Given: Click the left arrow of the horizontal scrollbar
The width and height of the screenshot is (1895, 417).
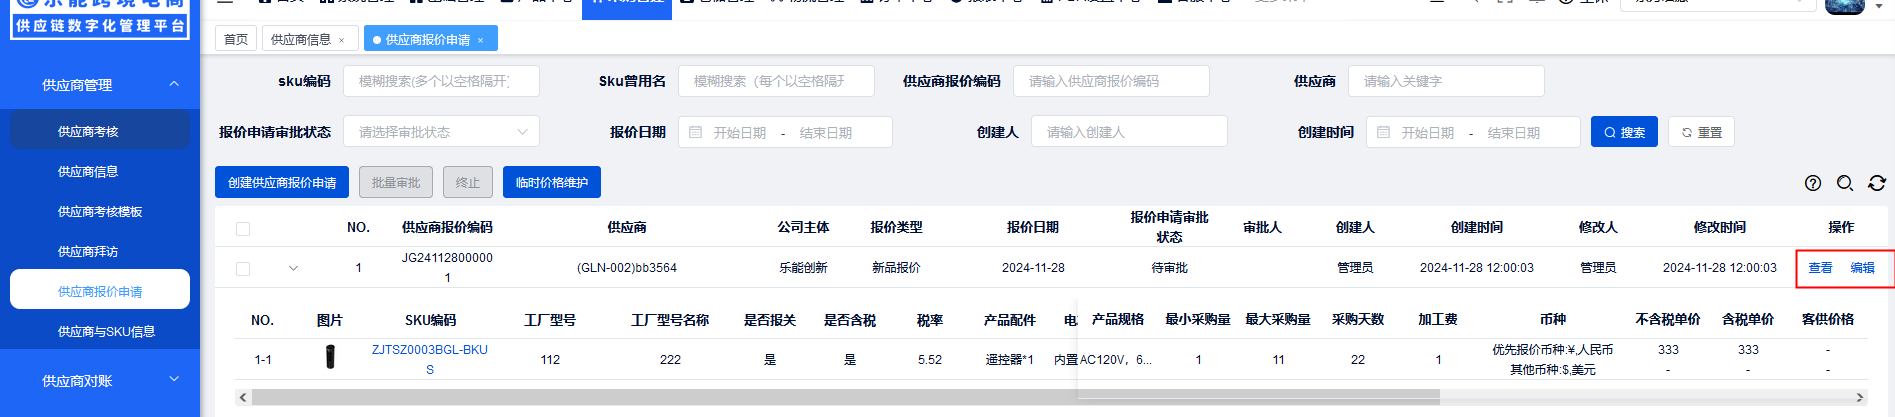Looking at the screenshot, I should click(x=243, y=397).
